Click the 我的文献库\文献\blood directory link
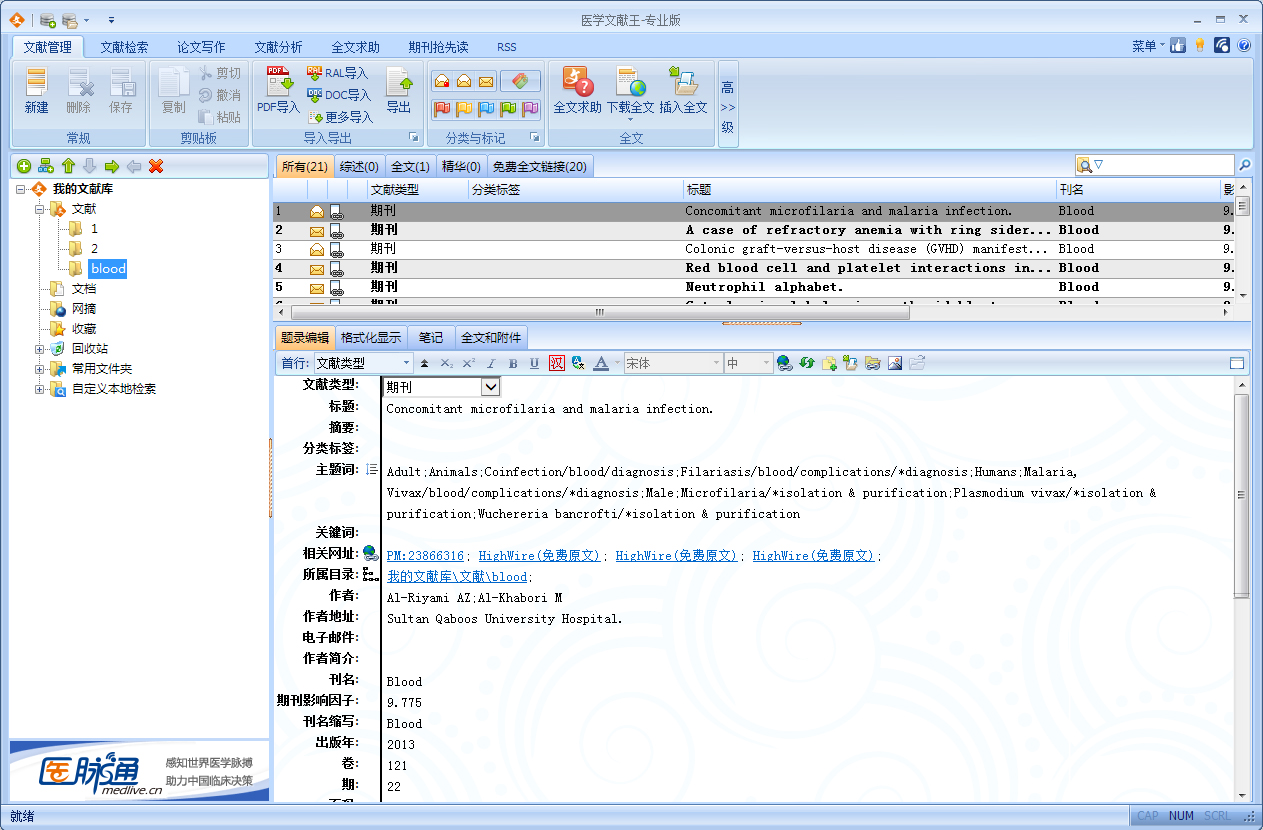The image size is (1263, 830). coord(457,577)
